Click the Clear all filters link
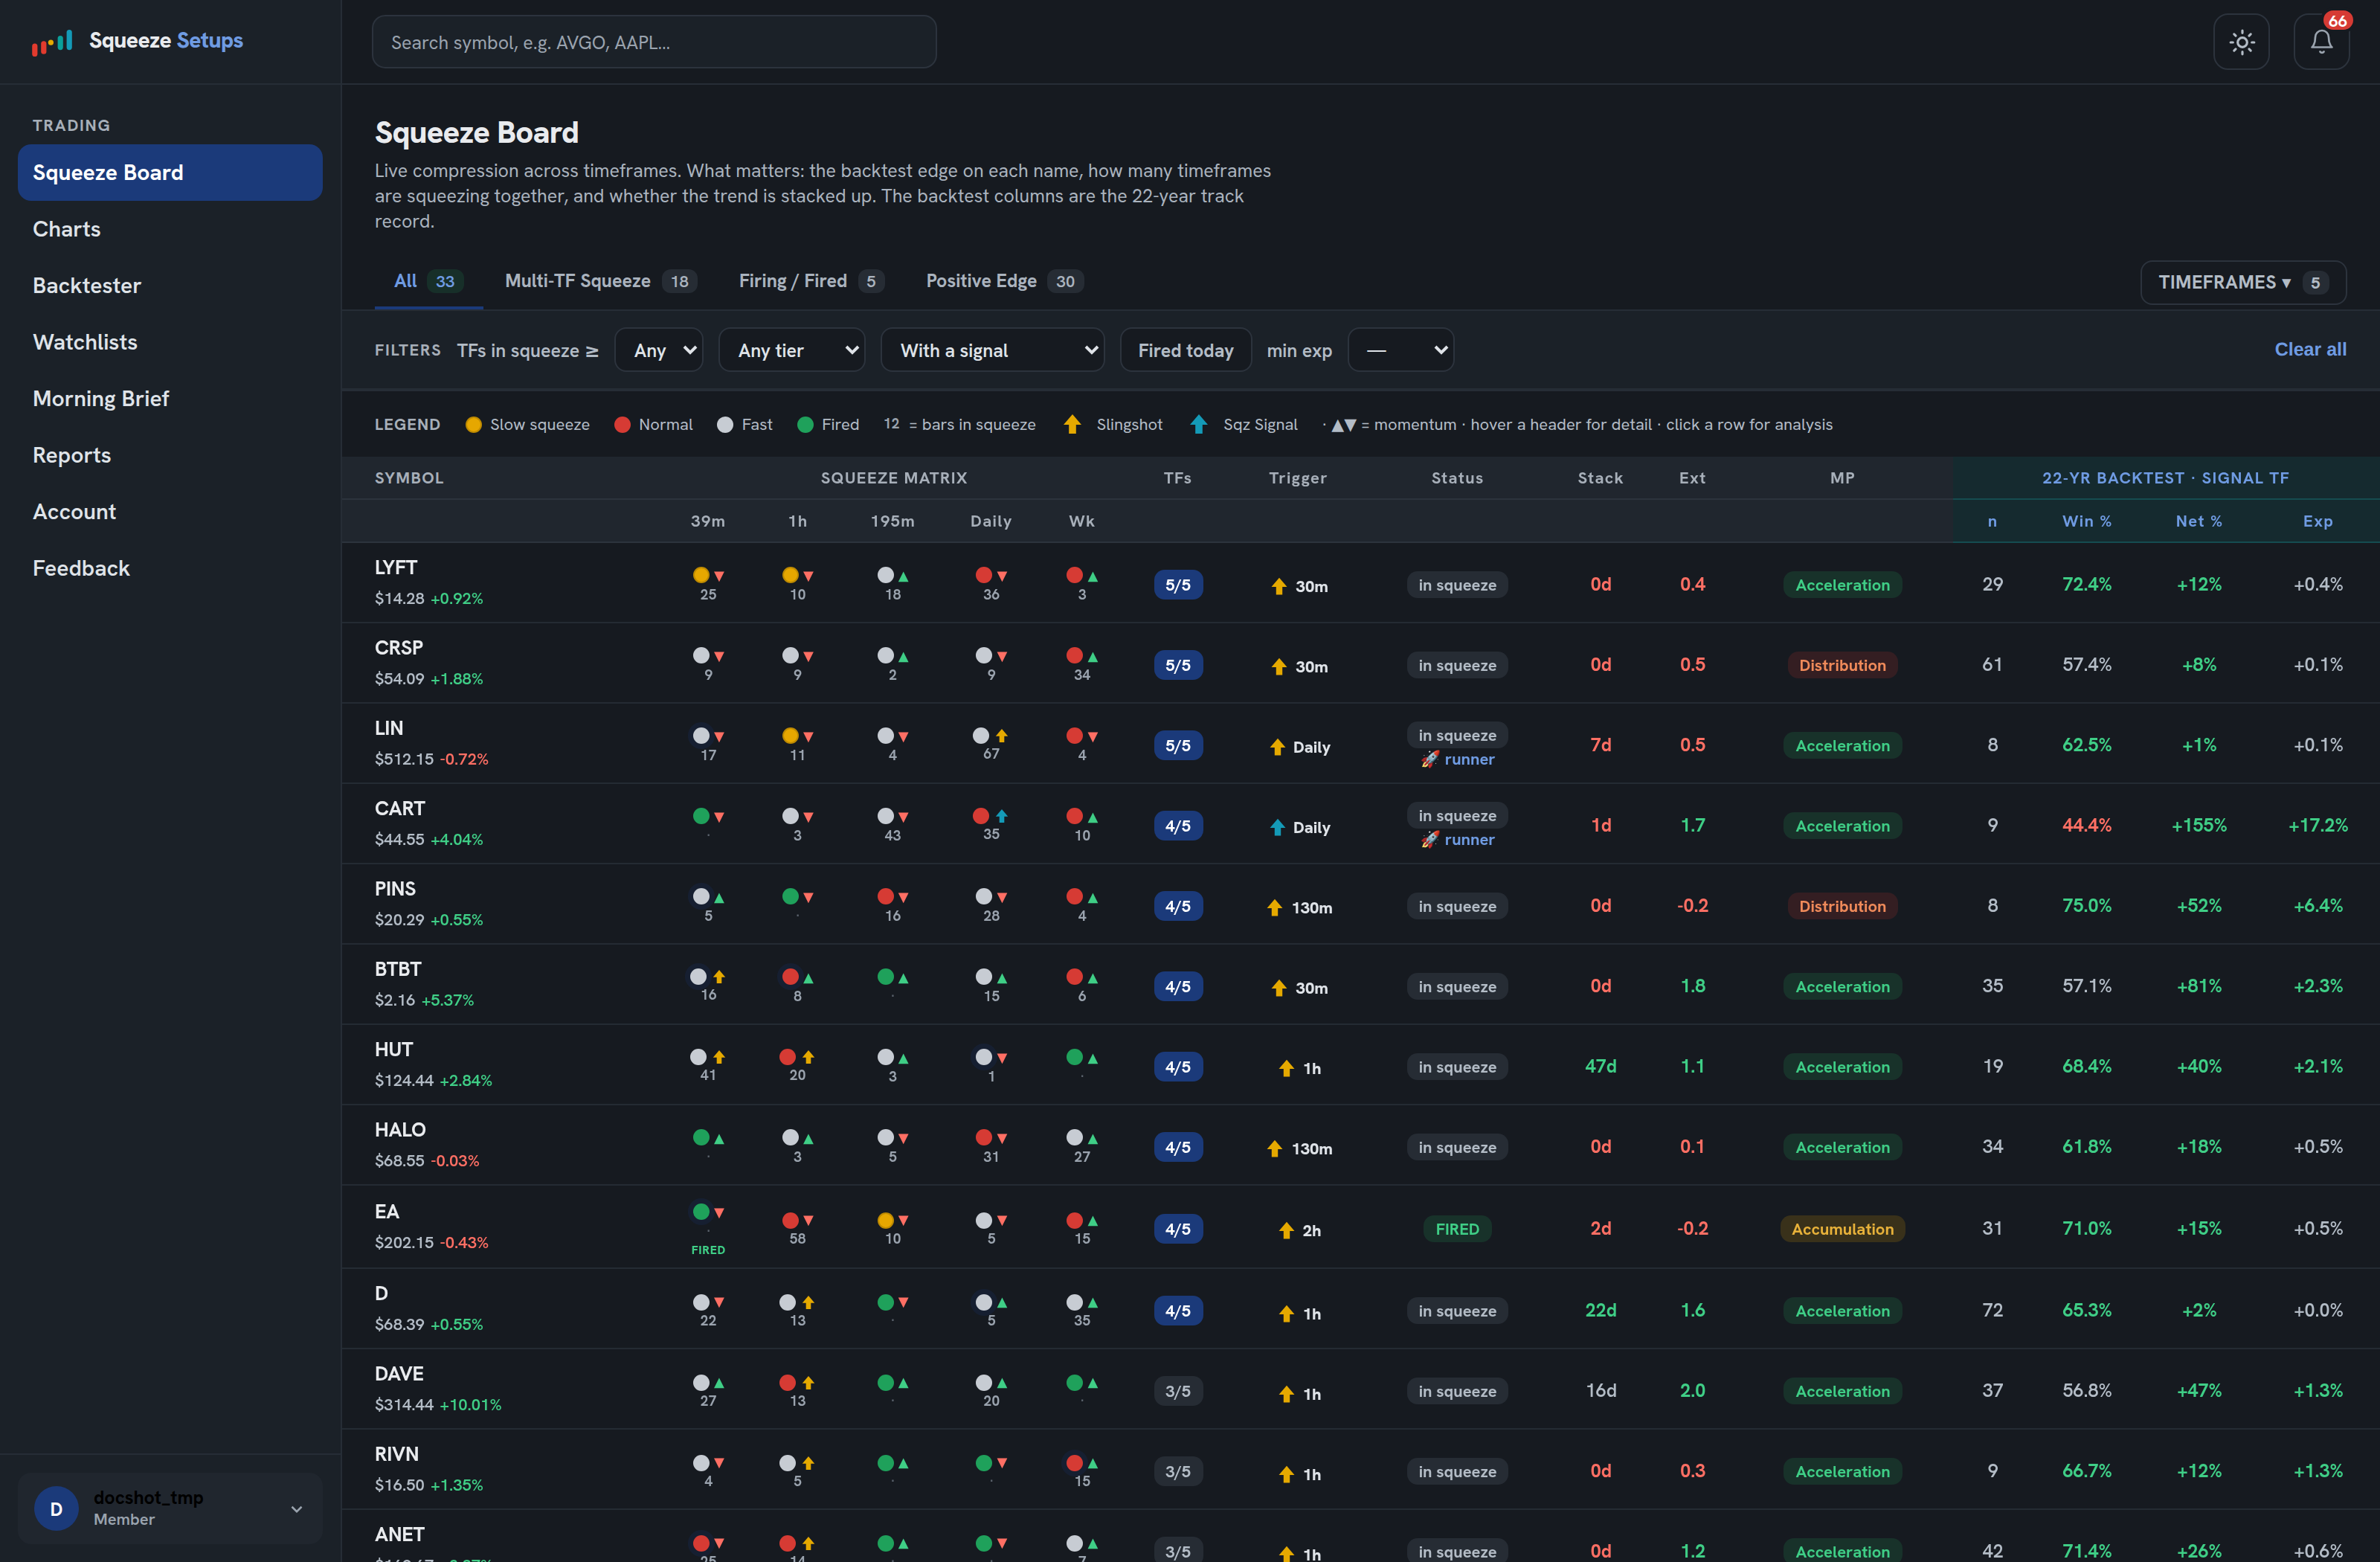2380x1562 pixels. pos(2310,349)
